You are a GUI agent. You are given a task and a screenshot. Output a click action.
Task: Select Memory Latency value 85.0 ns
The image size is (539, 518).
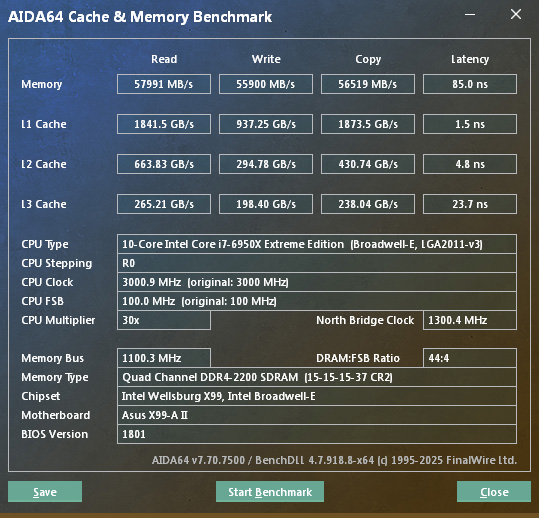470,84
